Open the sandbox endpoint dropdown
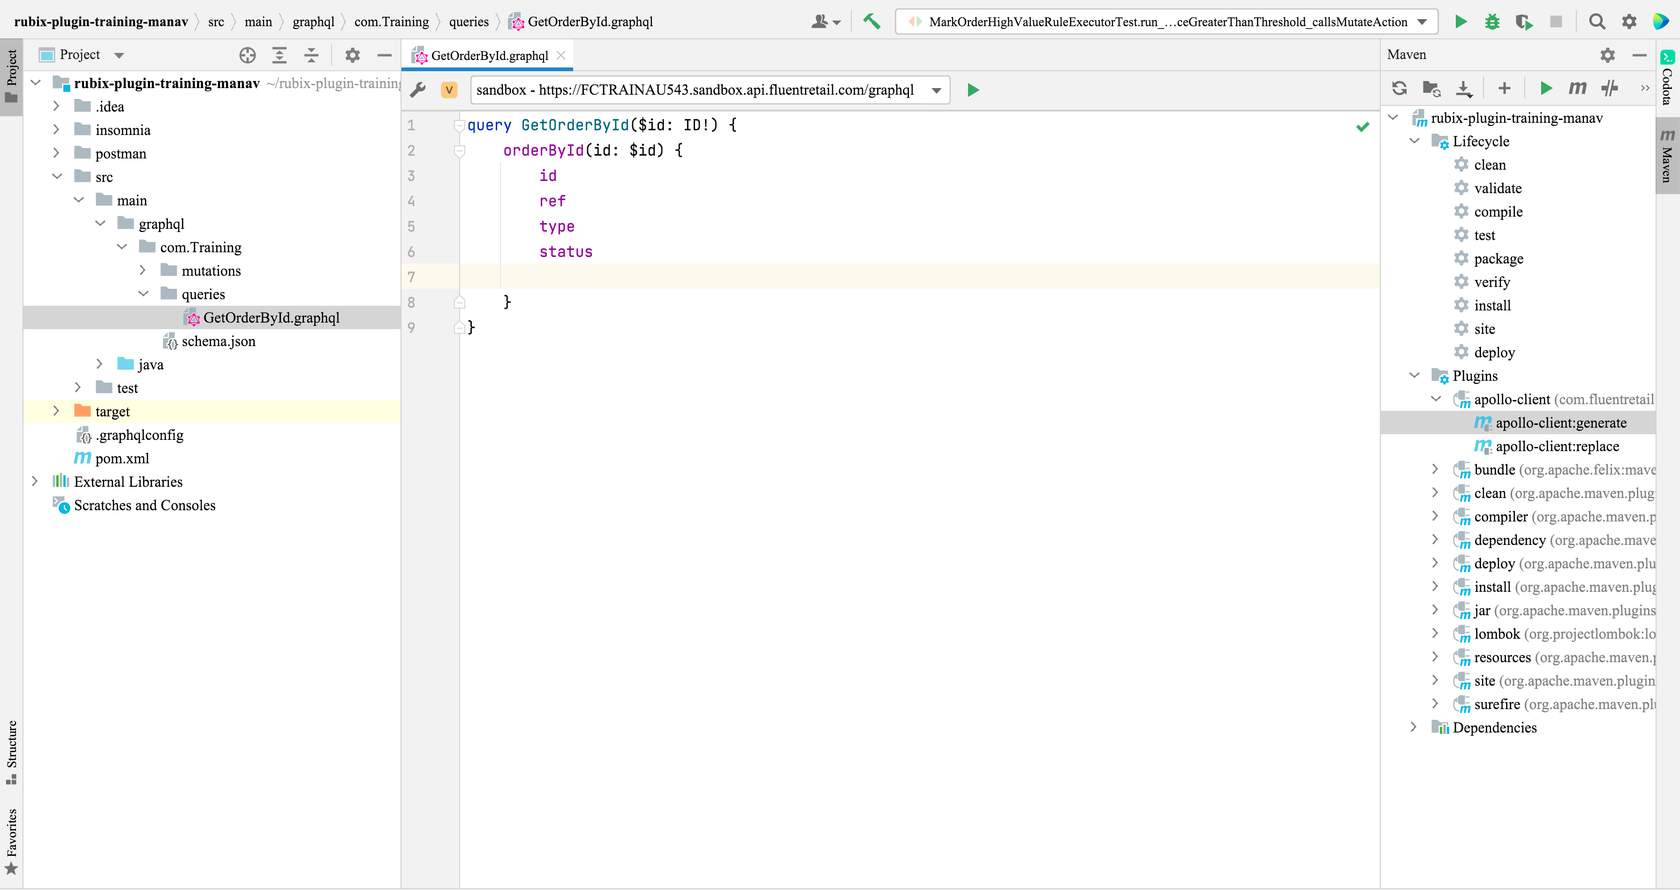 coord(936,90)
